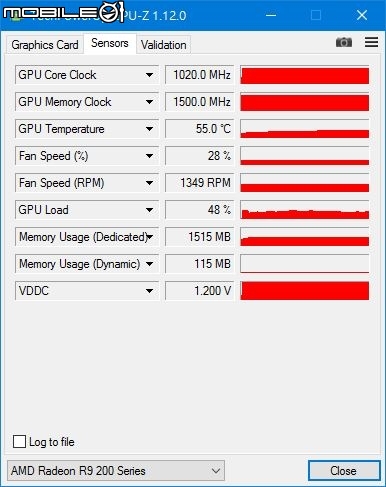Switch to the Validation tab
This screenshot has height=487, width=386.
coord(164,45)
